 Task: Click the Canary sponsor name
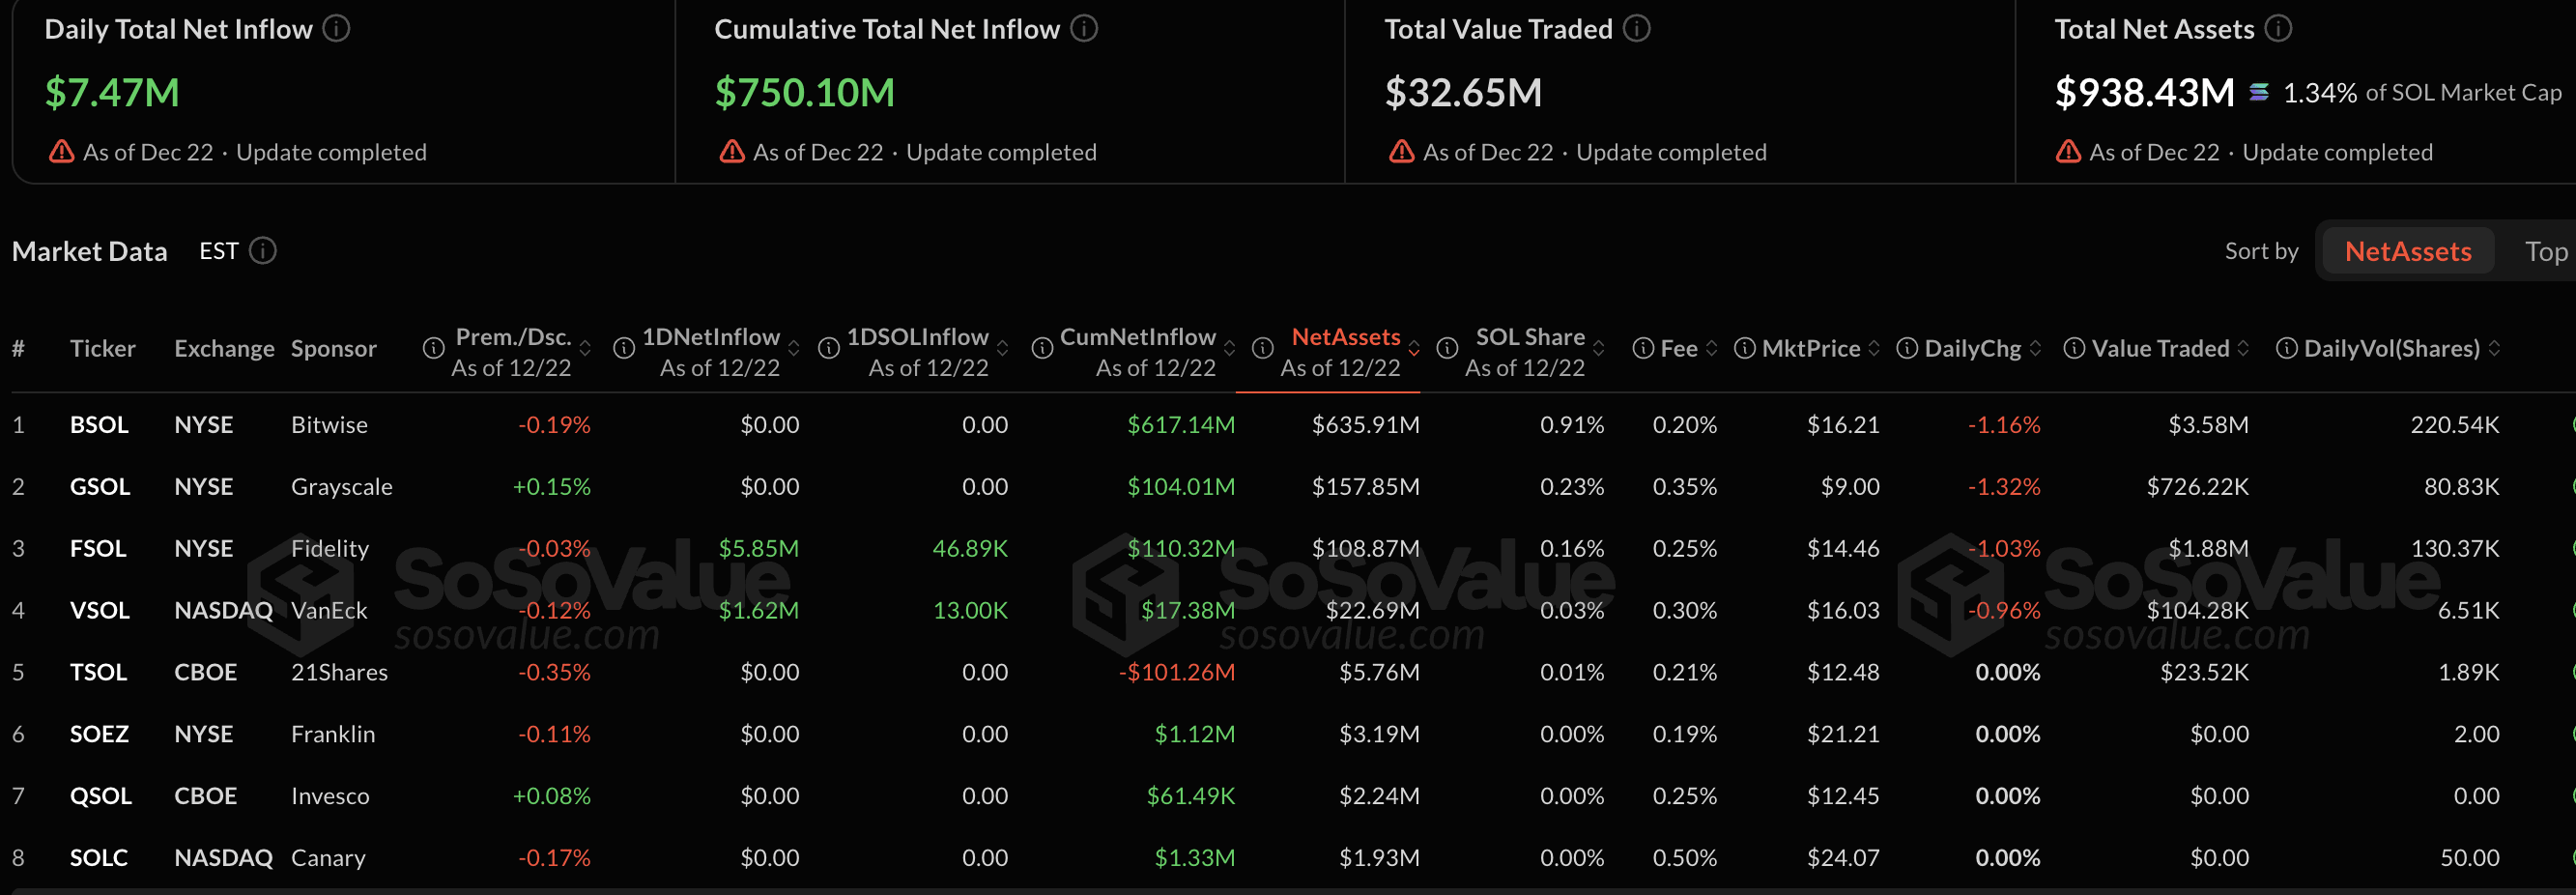[328, 859]
